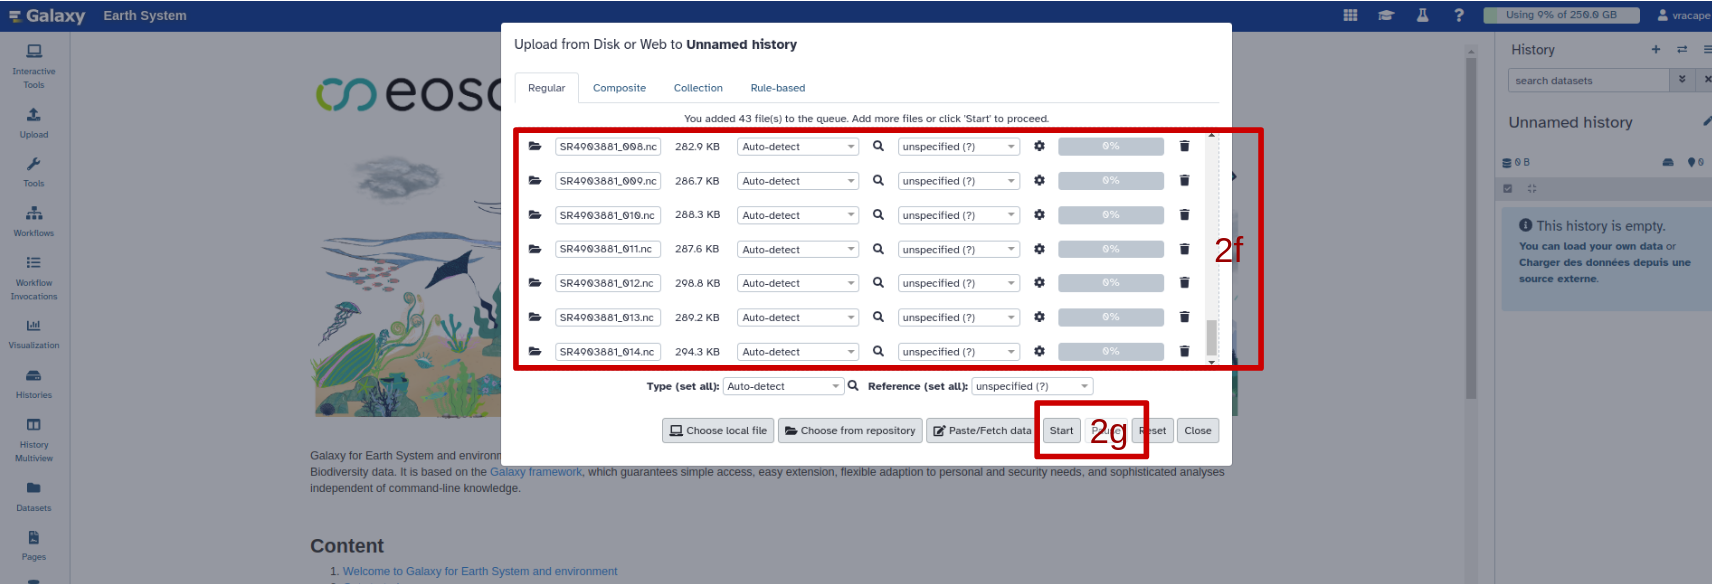Open the Upload sidebar item
Screen dimensions: 1712x584
(34, 123)
